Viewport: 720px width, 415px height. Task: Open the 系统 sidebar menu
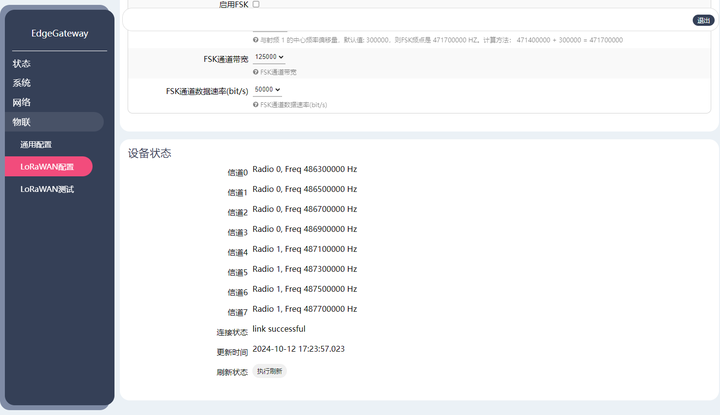tap(22, 83)
